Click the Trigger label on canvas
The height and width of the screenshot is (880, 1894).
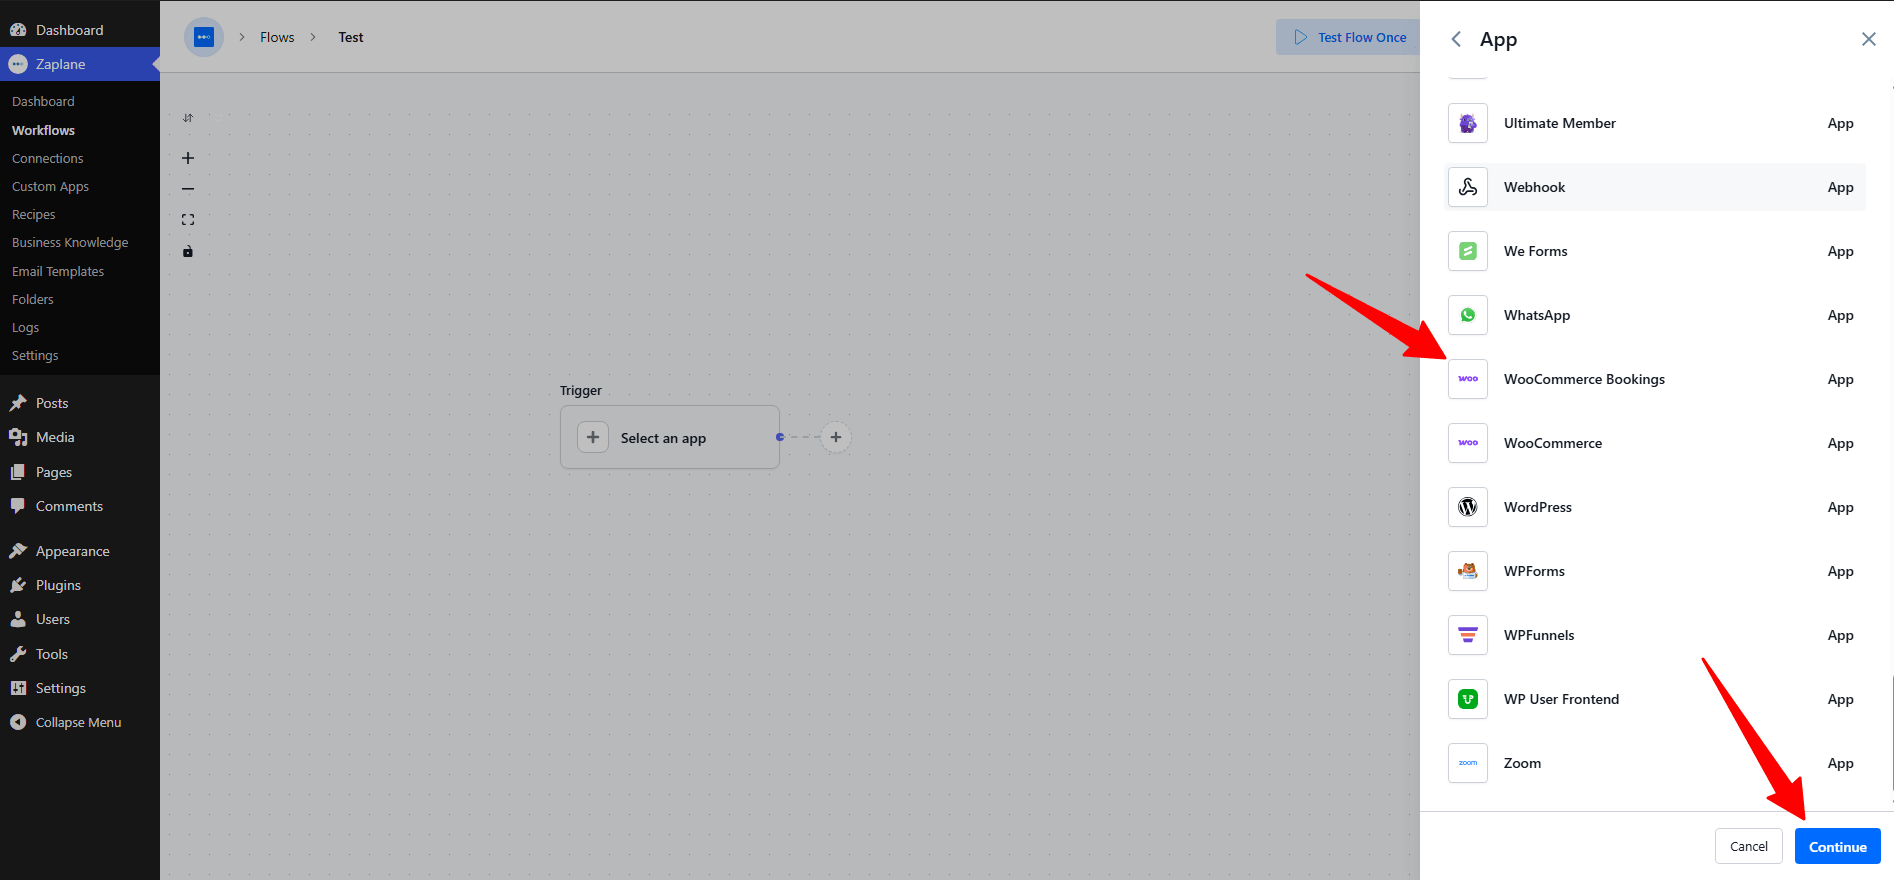(x=581, y=390)
